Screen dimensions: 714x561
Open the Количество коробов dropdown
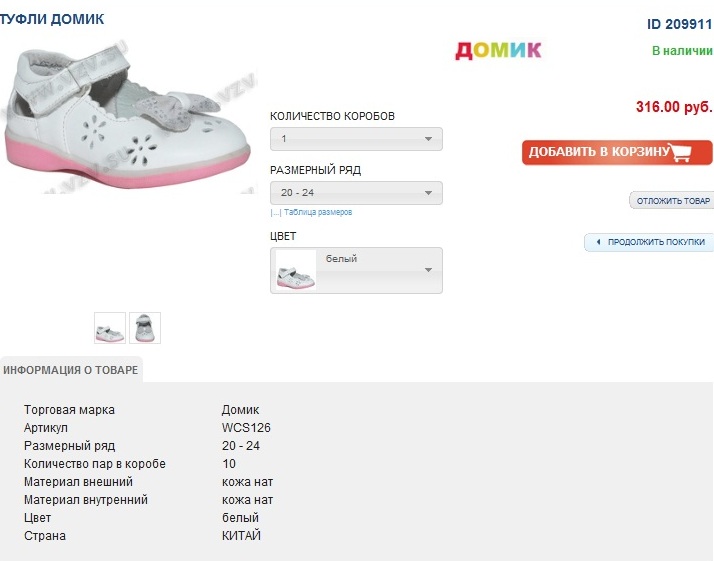click(356, 139)
